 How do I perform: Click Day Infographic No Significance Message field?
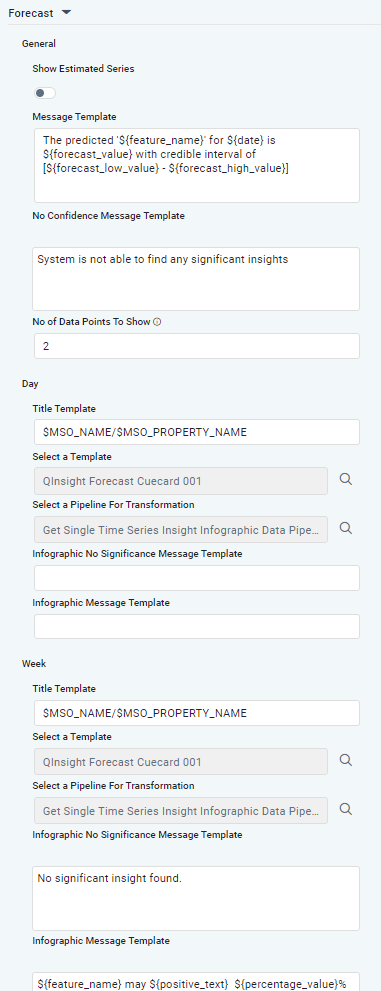[197, 578]
